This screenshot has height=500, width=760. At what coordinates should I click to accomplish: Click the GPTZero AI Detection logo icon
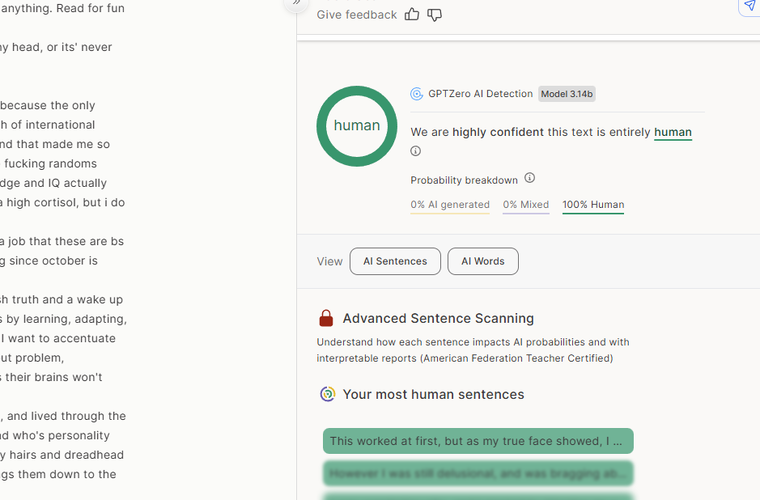click(417, 94)
